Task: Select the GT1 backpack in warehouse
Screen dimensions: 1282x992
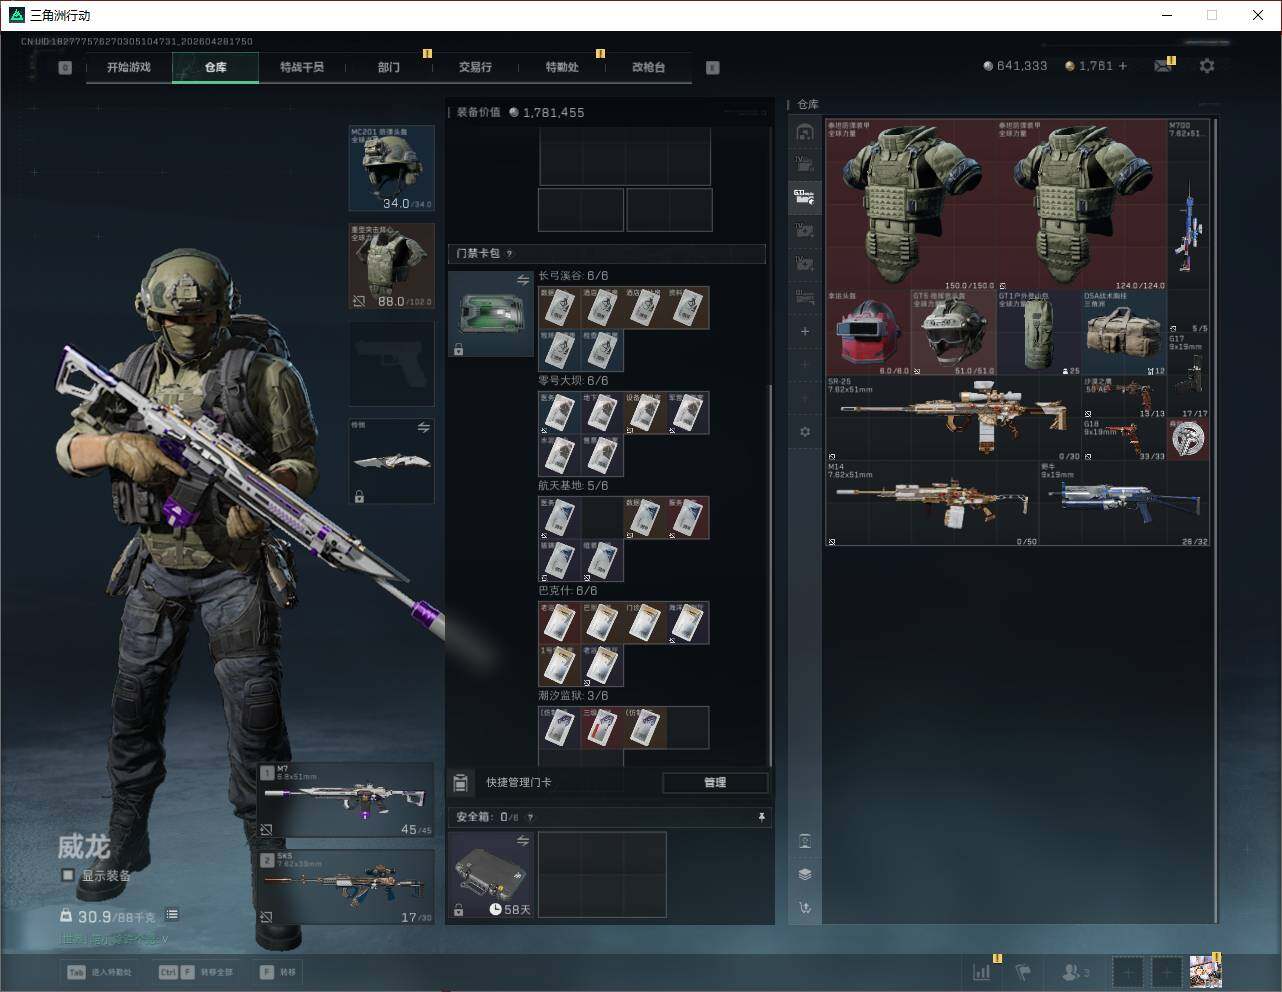Action: (1039, 333)
